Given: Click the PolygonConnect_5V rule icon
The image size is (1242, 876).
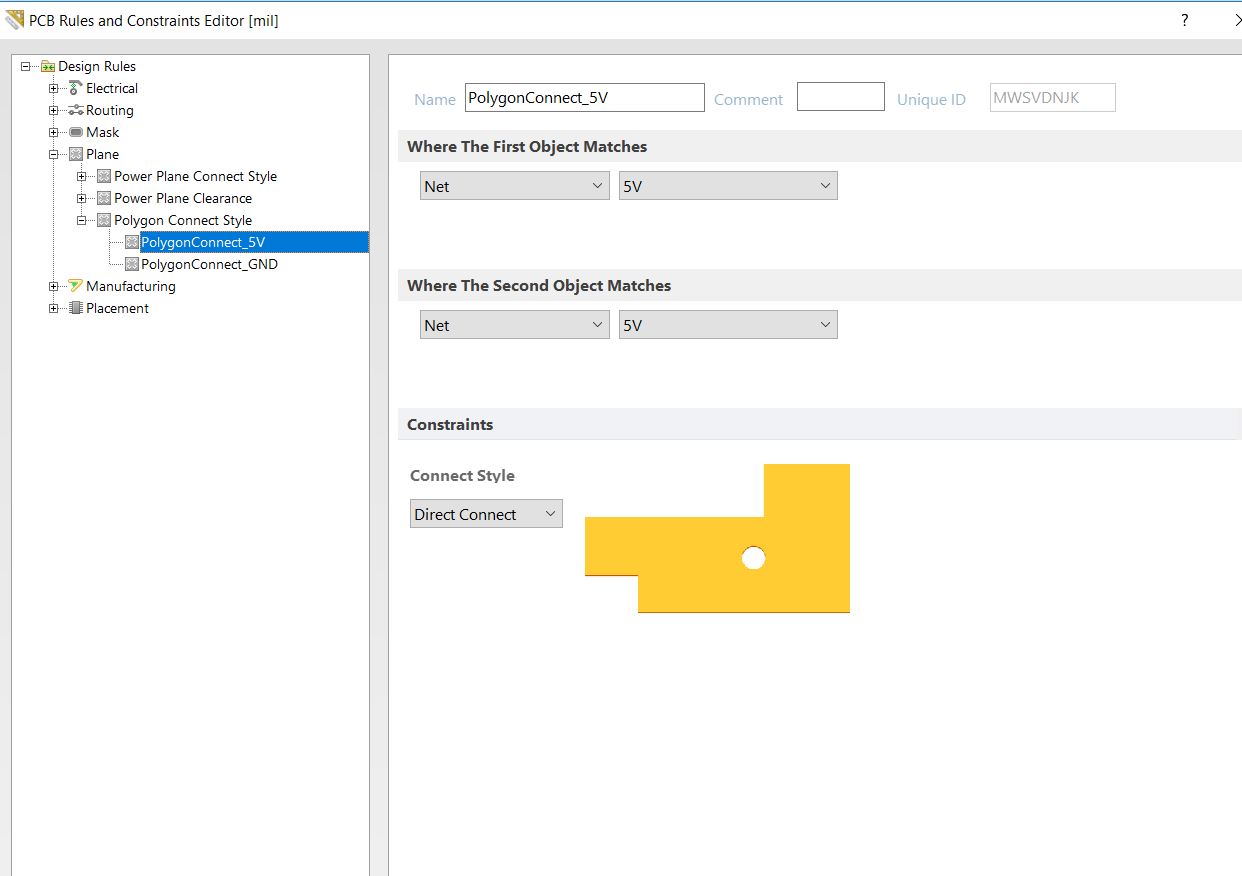Looking at the screenshot, I should point(131,242).
